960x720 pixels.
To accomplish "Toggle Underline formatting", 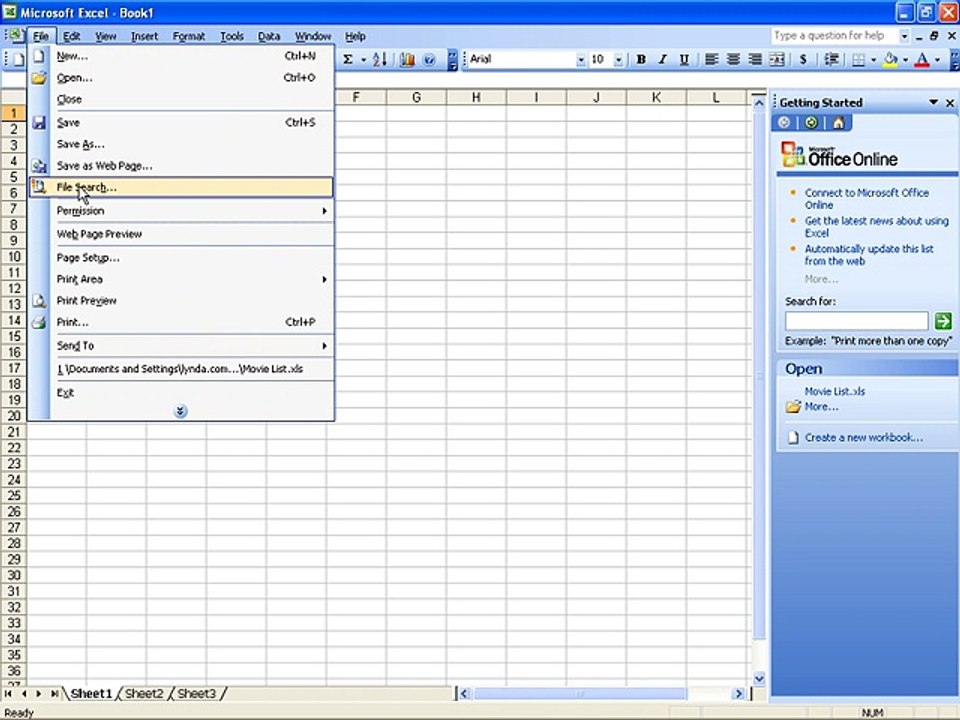I will click(684, 59).
